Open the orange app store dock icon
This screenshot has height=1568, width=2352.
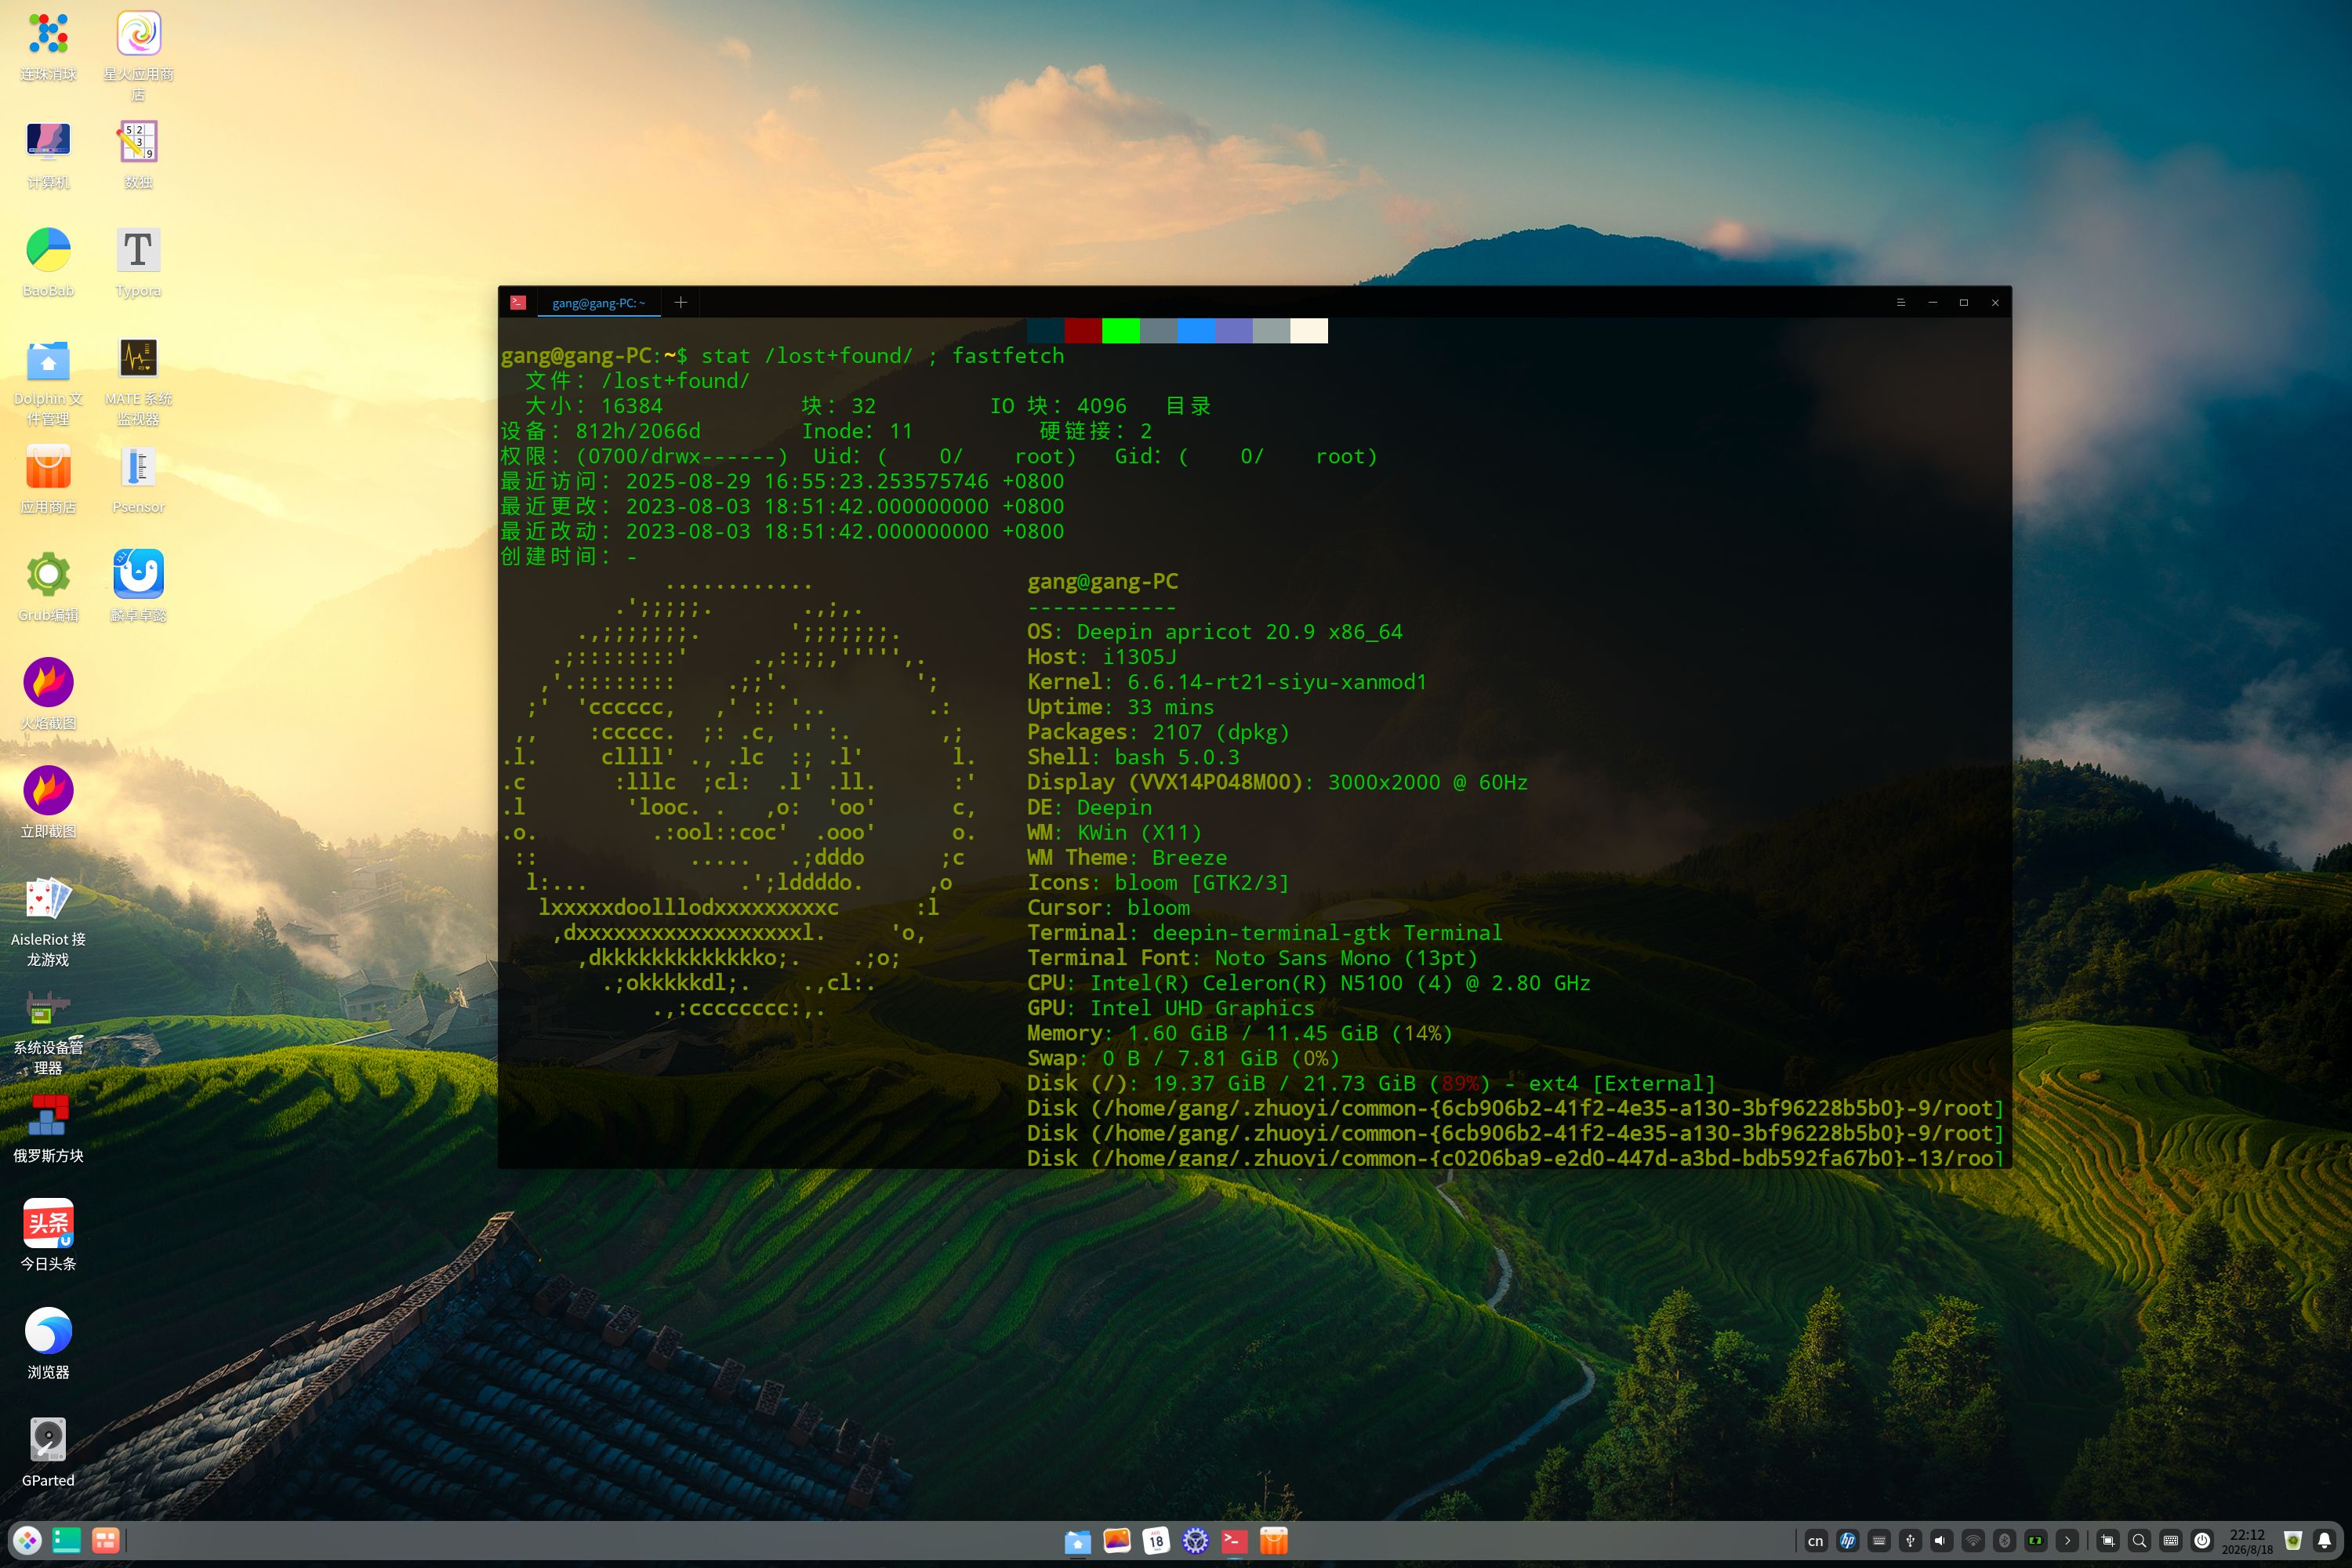pos(1273,1541)
